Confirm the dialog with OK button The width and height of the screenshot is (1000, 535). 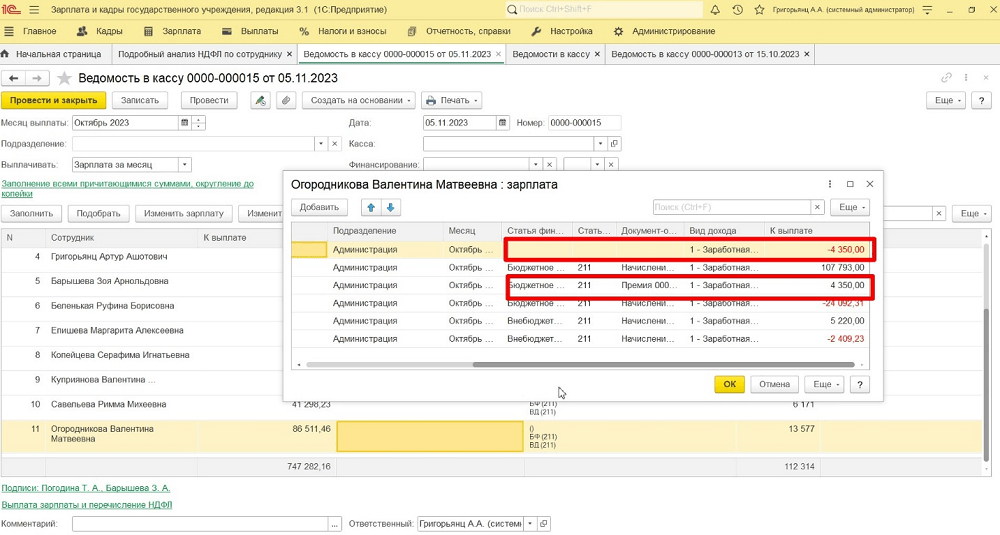point(729,384)
